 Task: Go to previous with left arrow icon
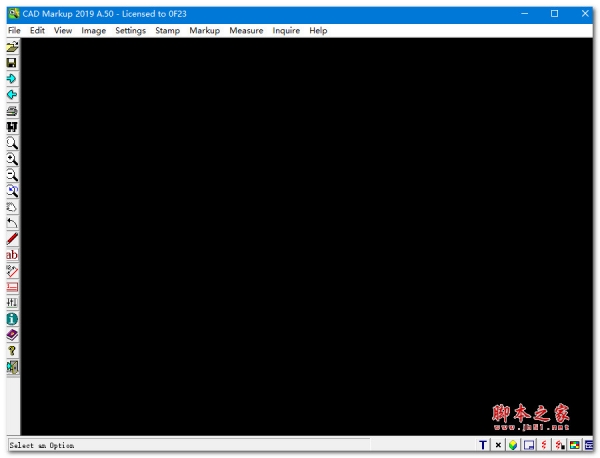point(12,95)
